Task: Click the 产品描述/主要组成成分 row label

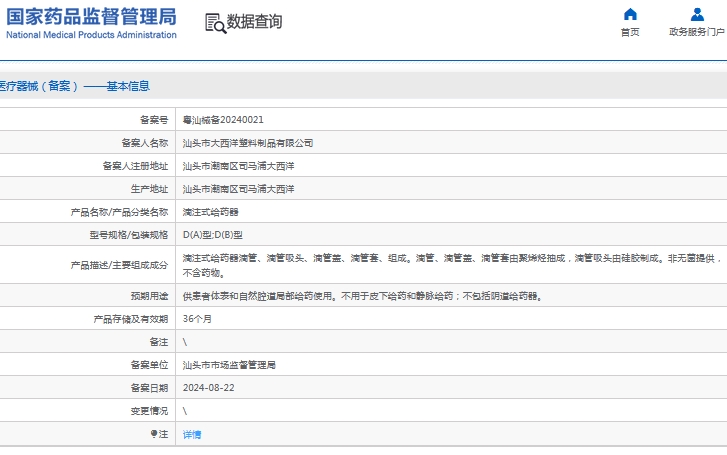Action: pos(119,265)
